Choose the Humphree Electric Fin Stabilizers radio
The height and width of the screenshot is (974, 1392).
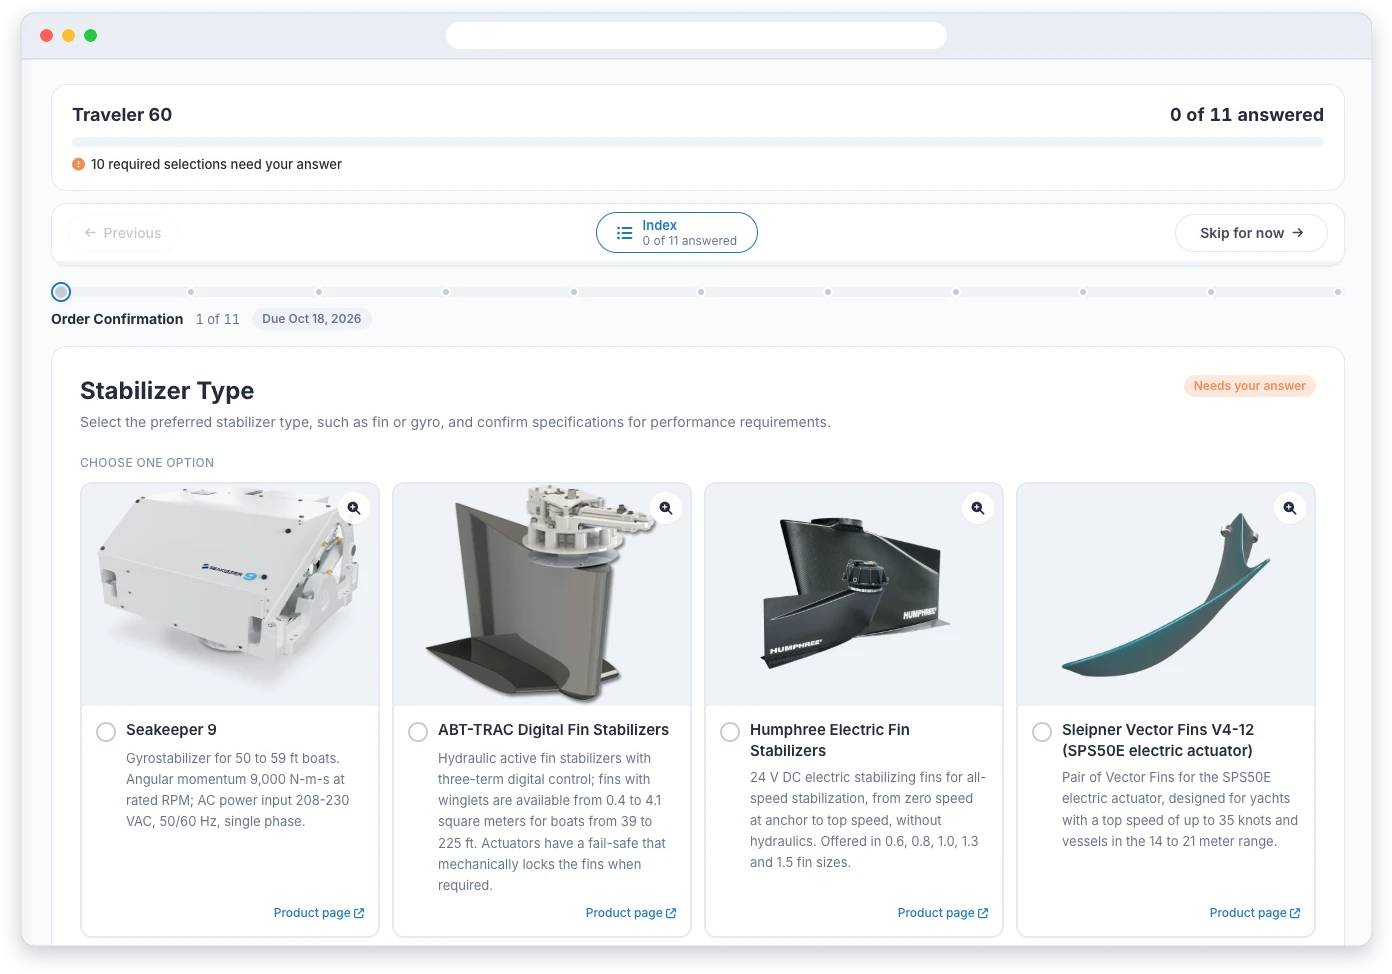[x=730, y=732]
